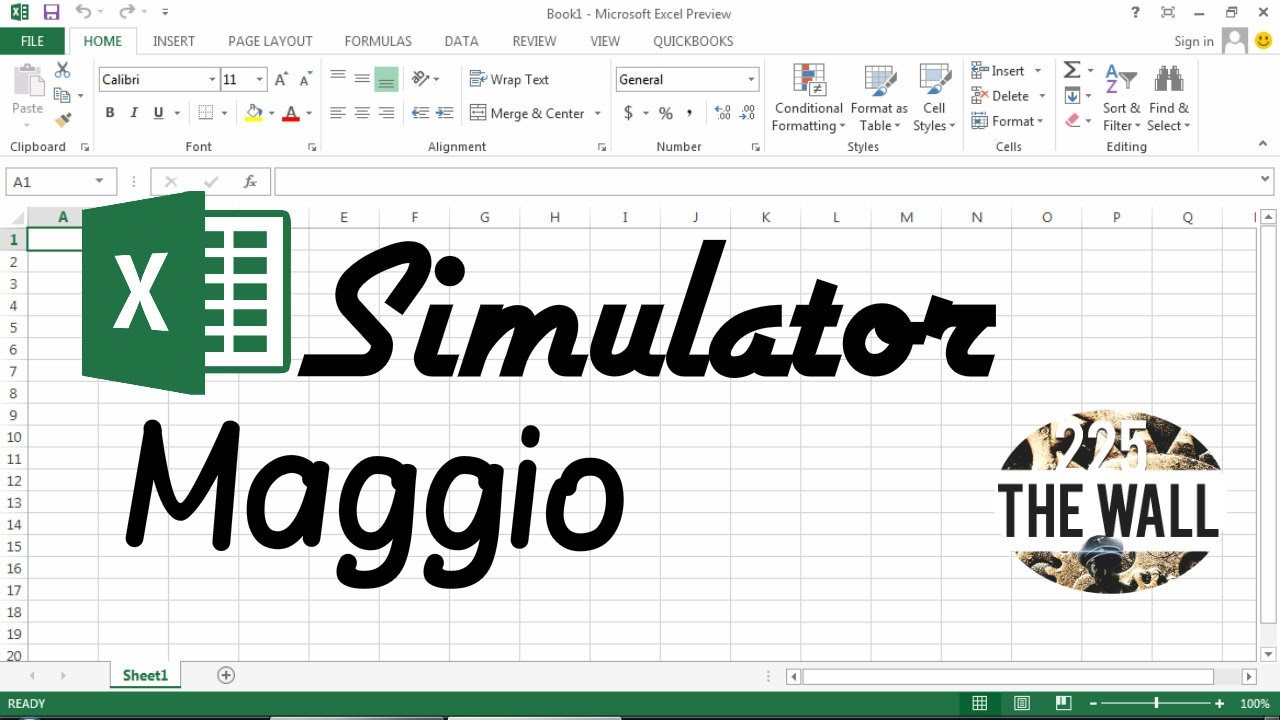The width and height of the screenshot is (1280, 720).
Task: Click the Name Box showing A1
Action: coord(60,182)
